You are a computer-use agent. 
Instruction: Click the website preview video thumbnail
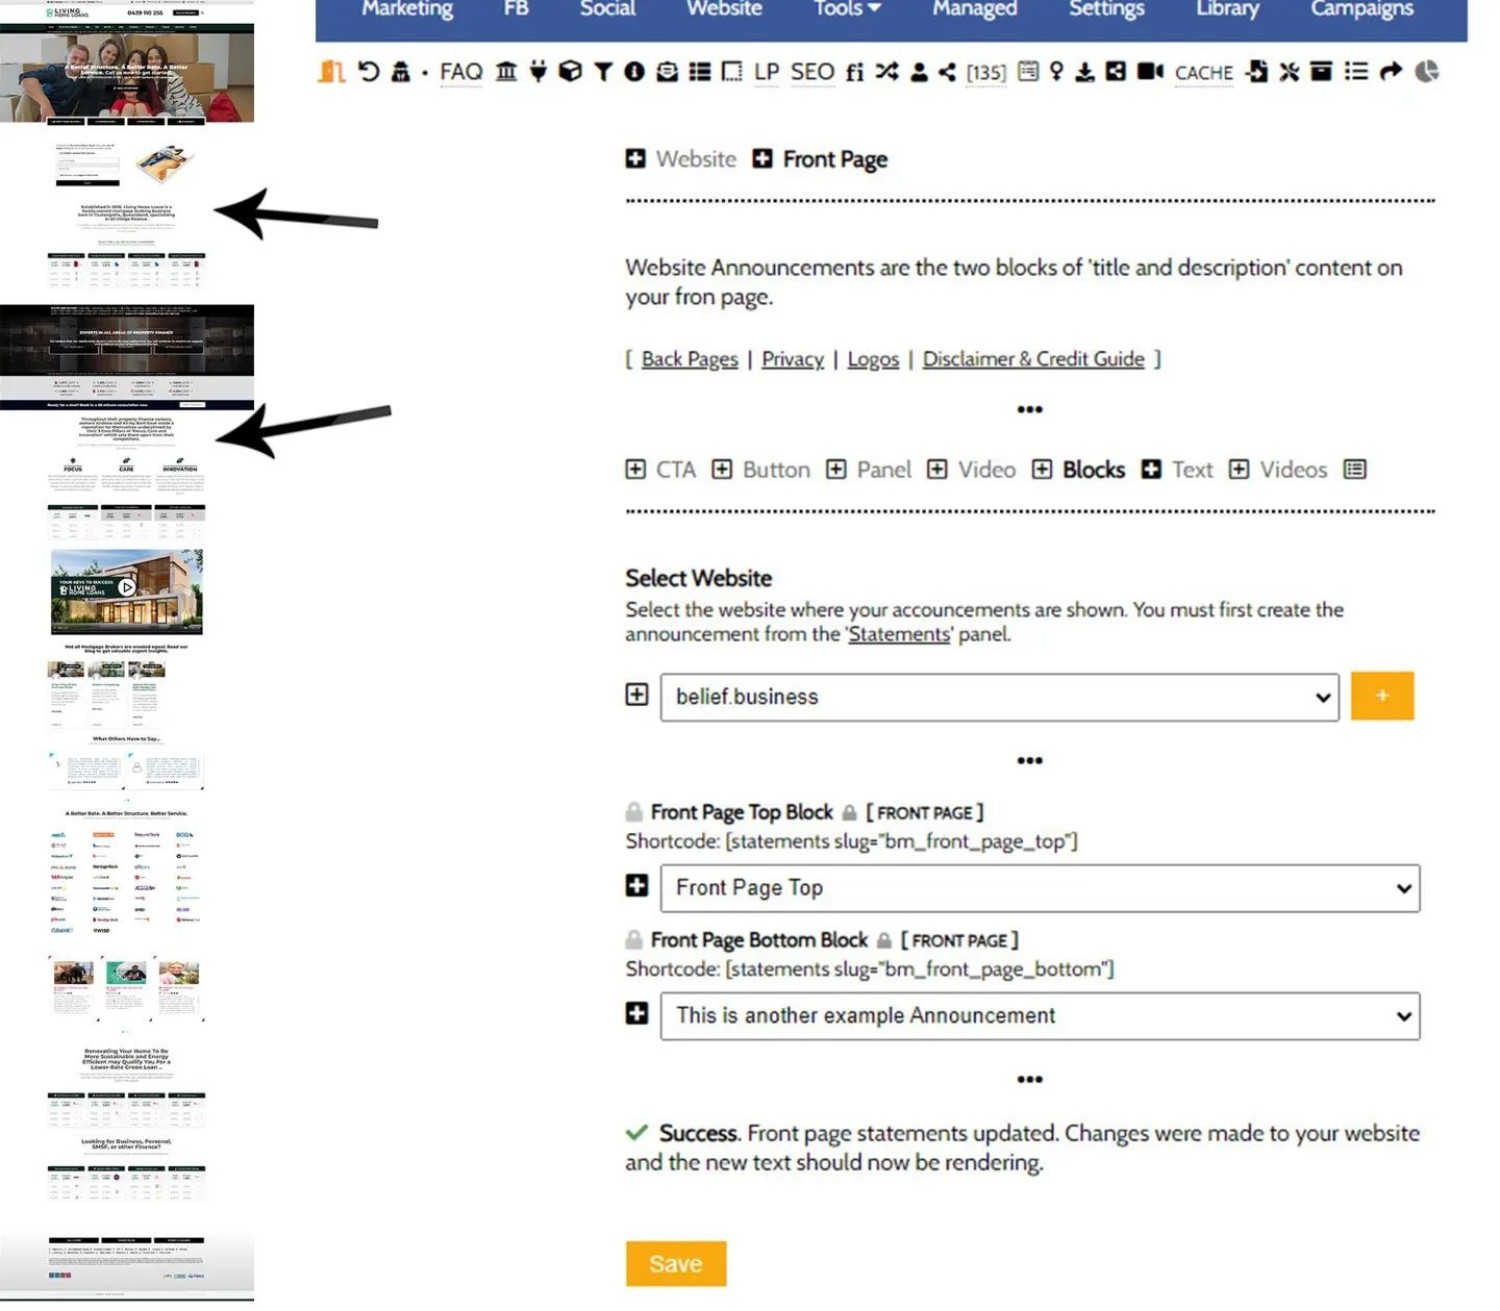coord(127,590)
